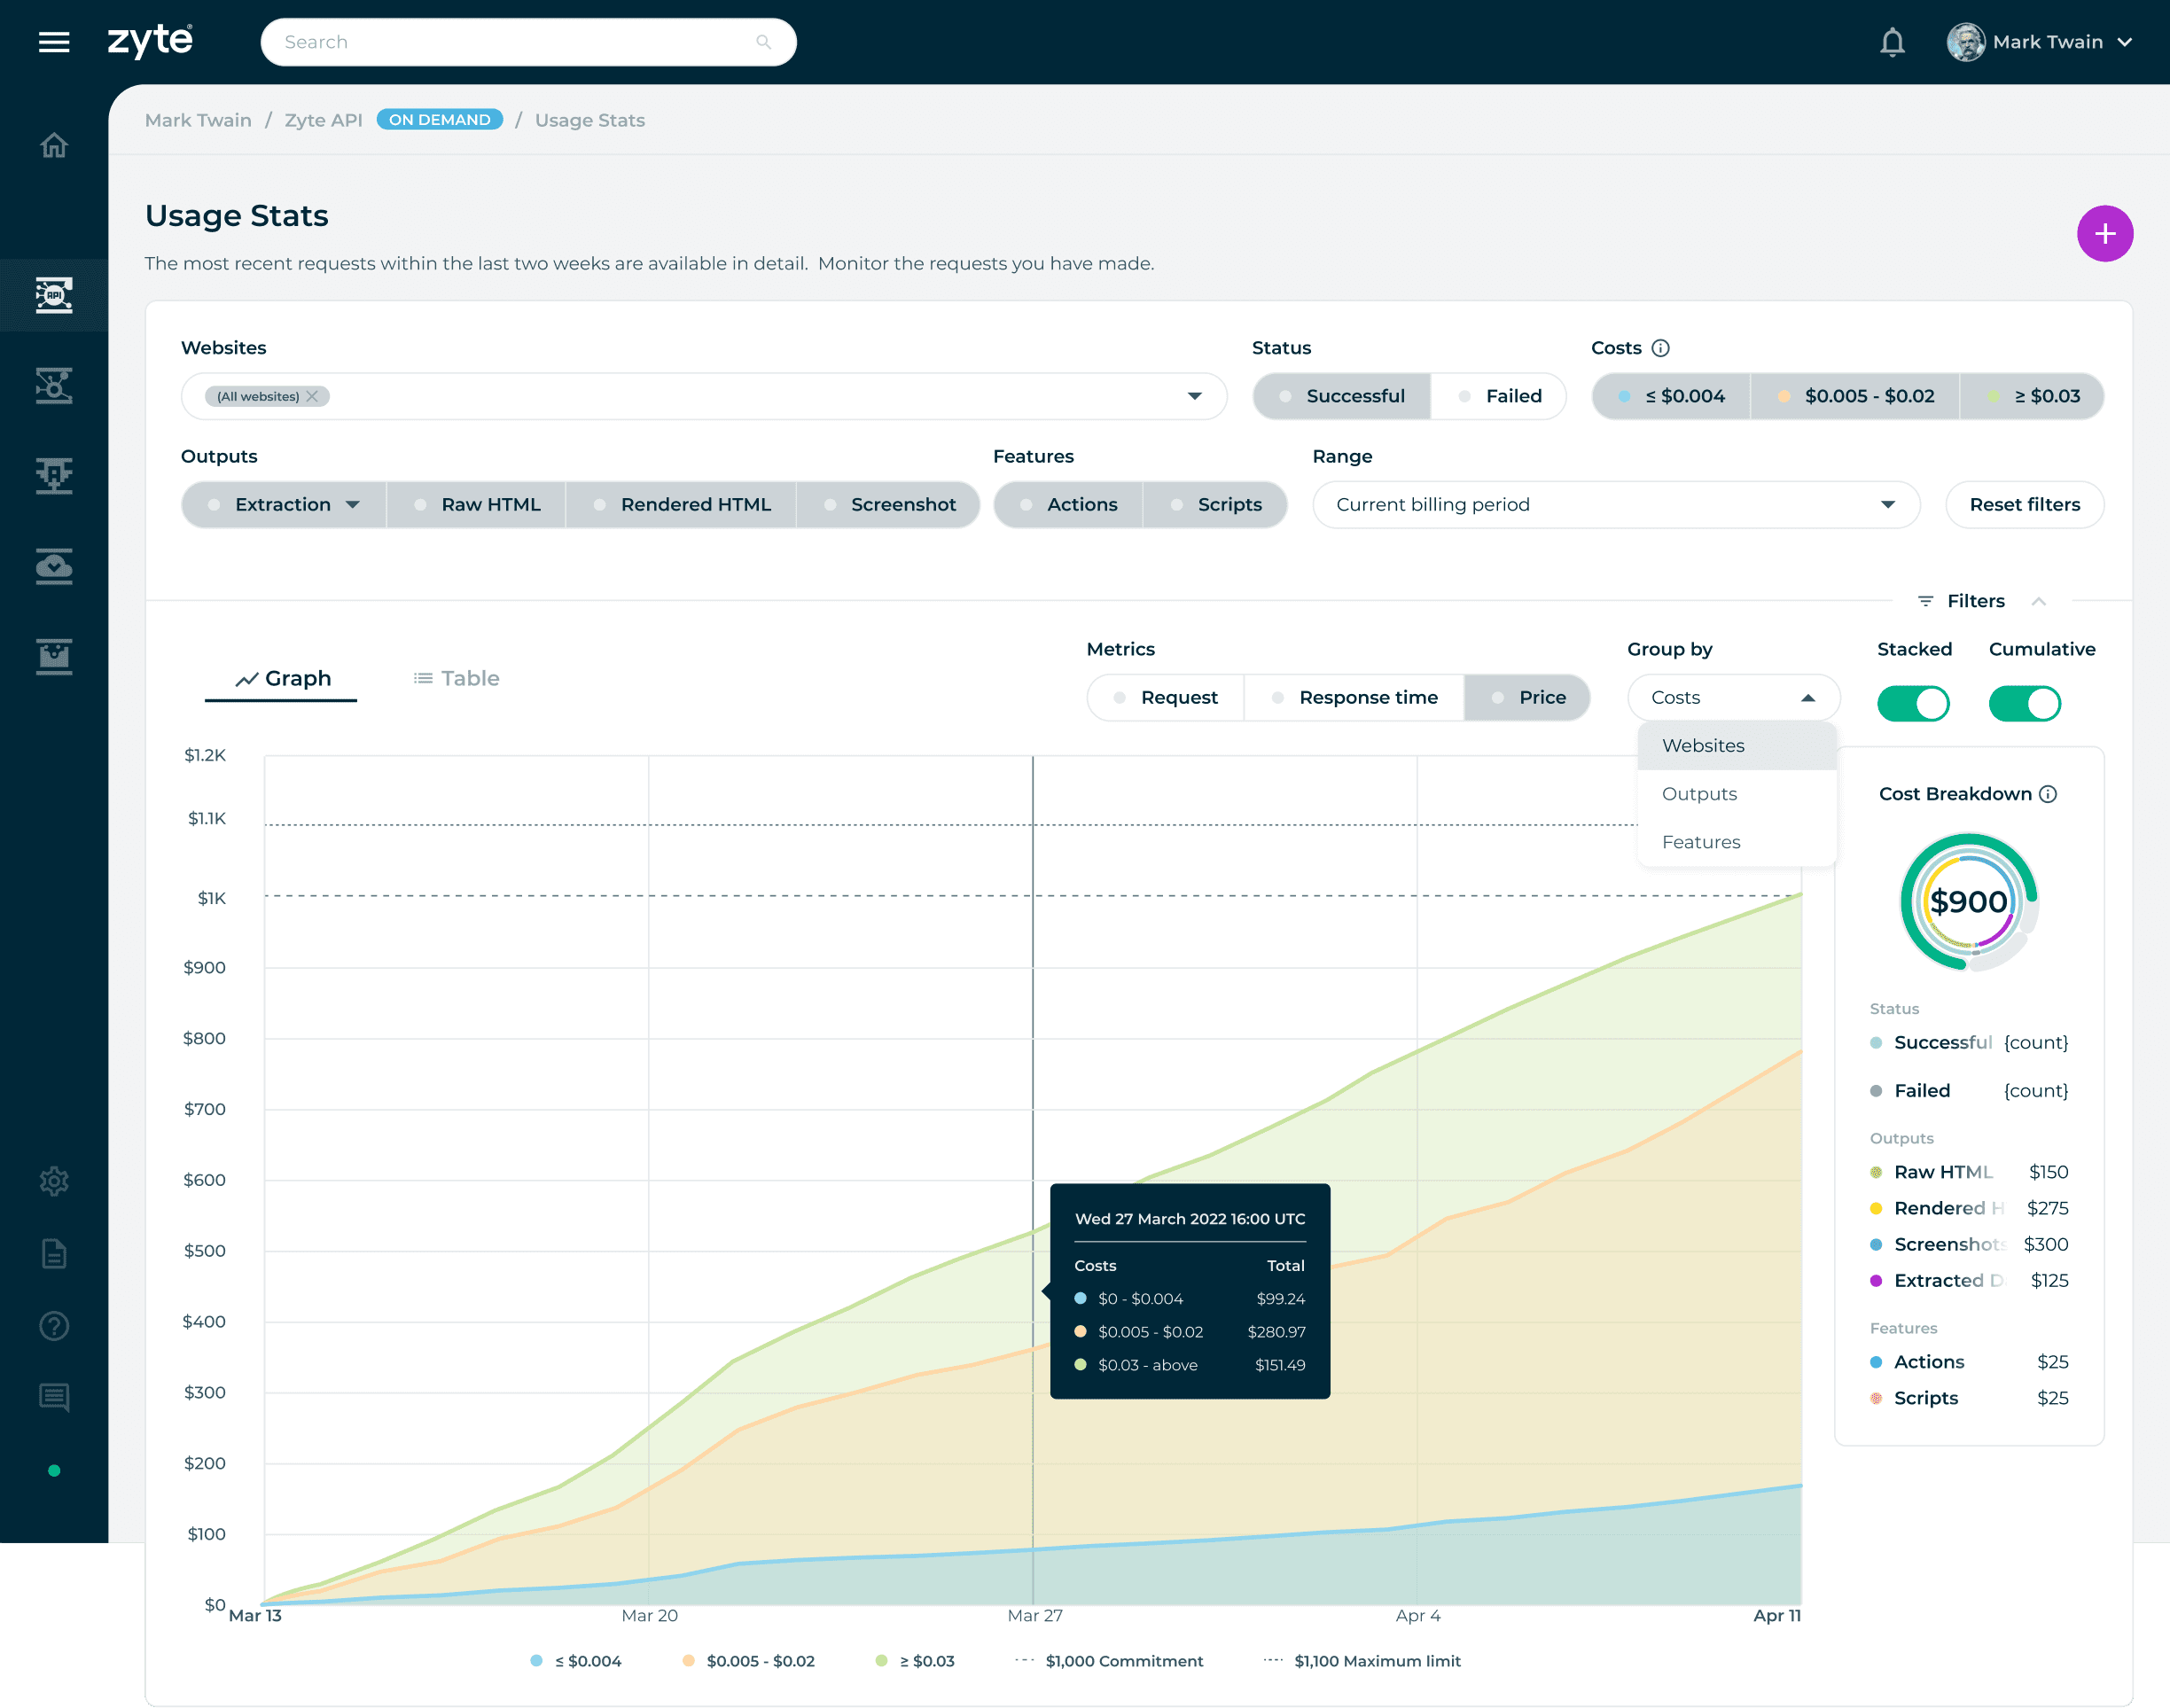Turn off the Stacked toggle

click(1912, 703)
